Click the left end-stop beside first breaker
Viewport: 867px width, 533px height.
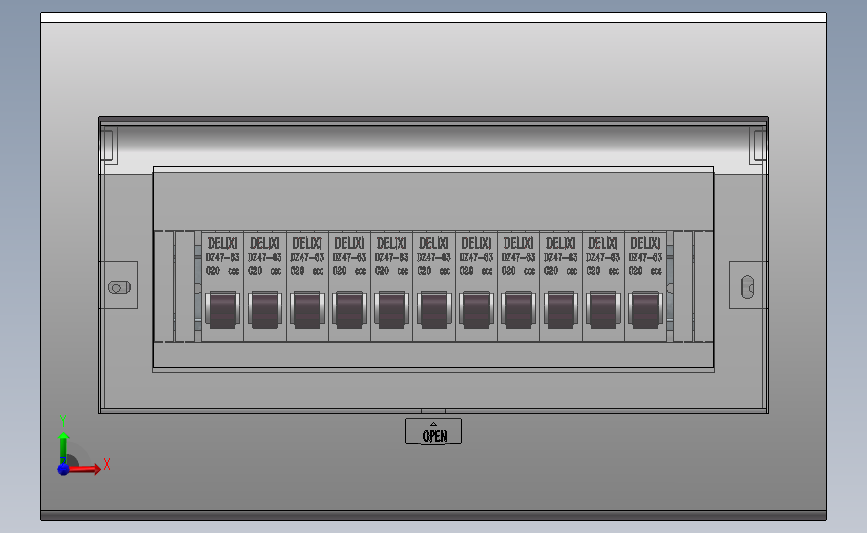pyautogui.click(x=198, y=287)
